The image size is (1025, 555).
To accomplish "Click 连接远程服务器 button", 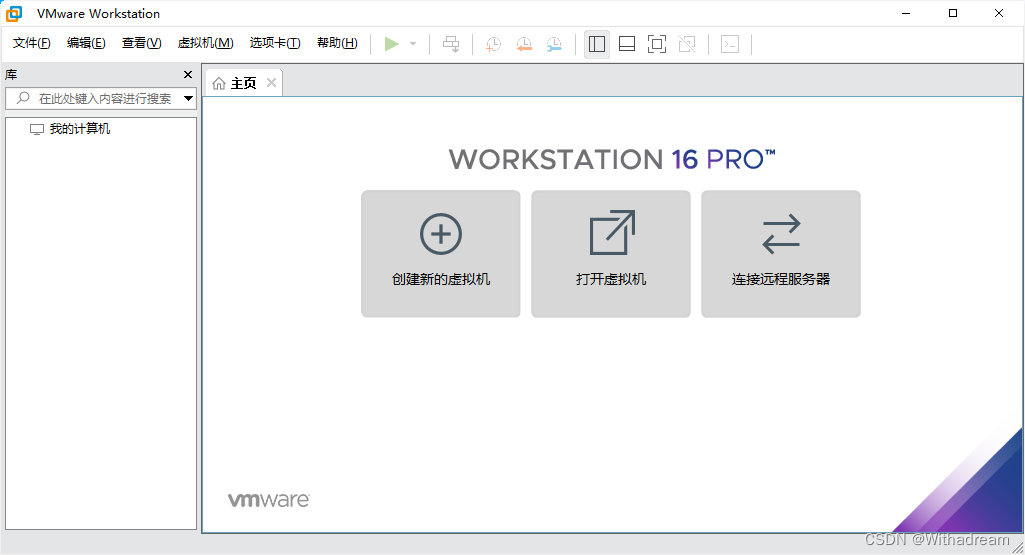I will [781, 254].
